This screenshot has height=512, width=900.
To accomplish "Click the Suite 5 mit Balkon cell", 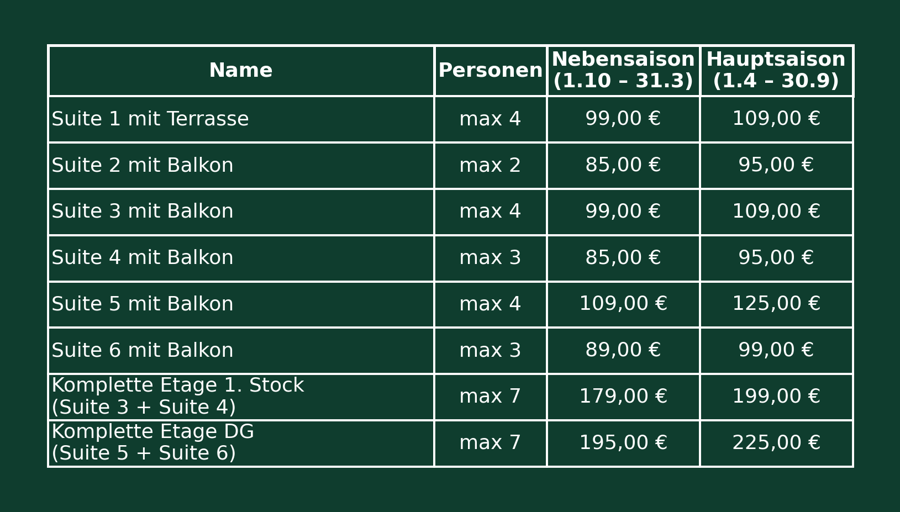I will (142, 304).
